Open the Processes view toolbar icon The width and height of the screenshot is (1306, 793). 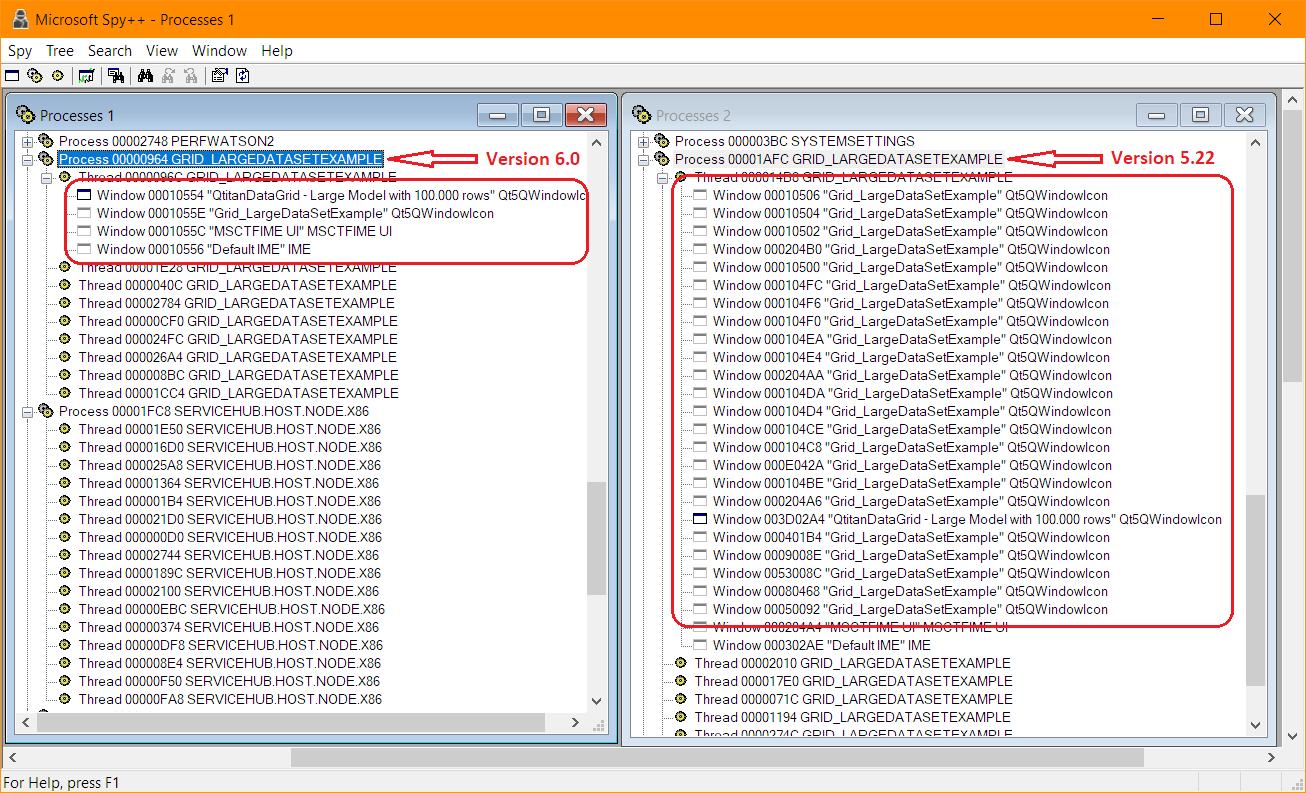[x=35, y=75]
